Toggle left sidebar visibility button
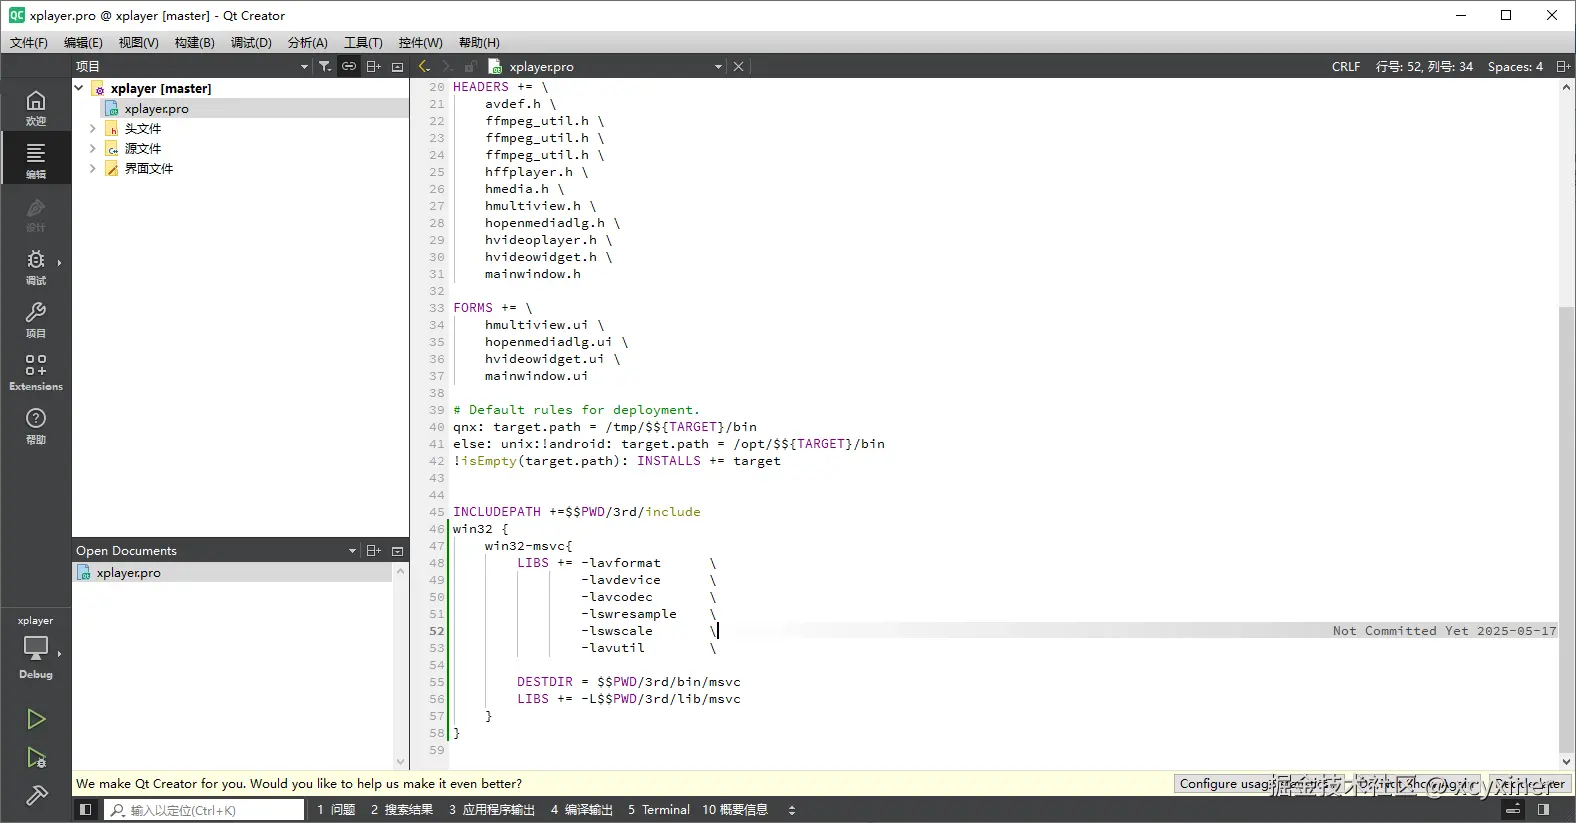 pos(86,810)
